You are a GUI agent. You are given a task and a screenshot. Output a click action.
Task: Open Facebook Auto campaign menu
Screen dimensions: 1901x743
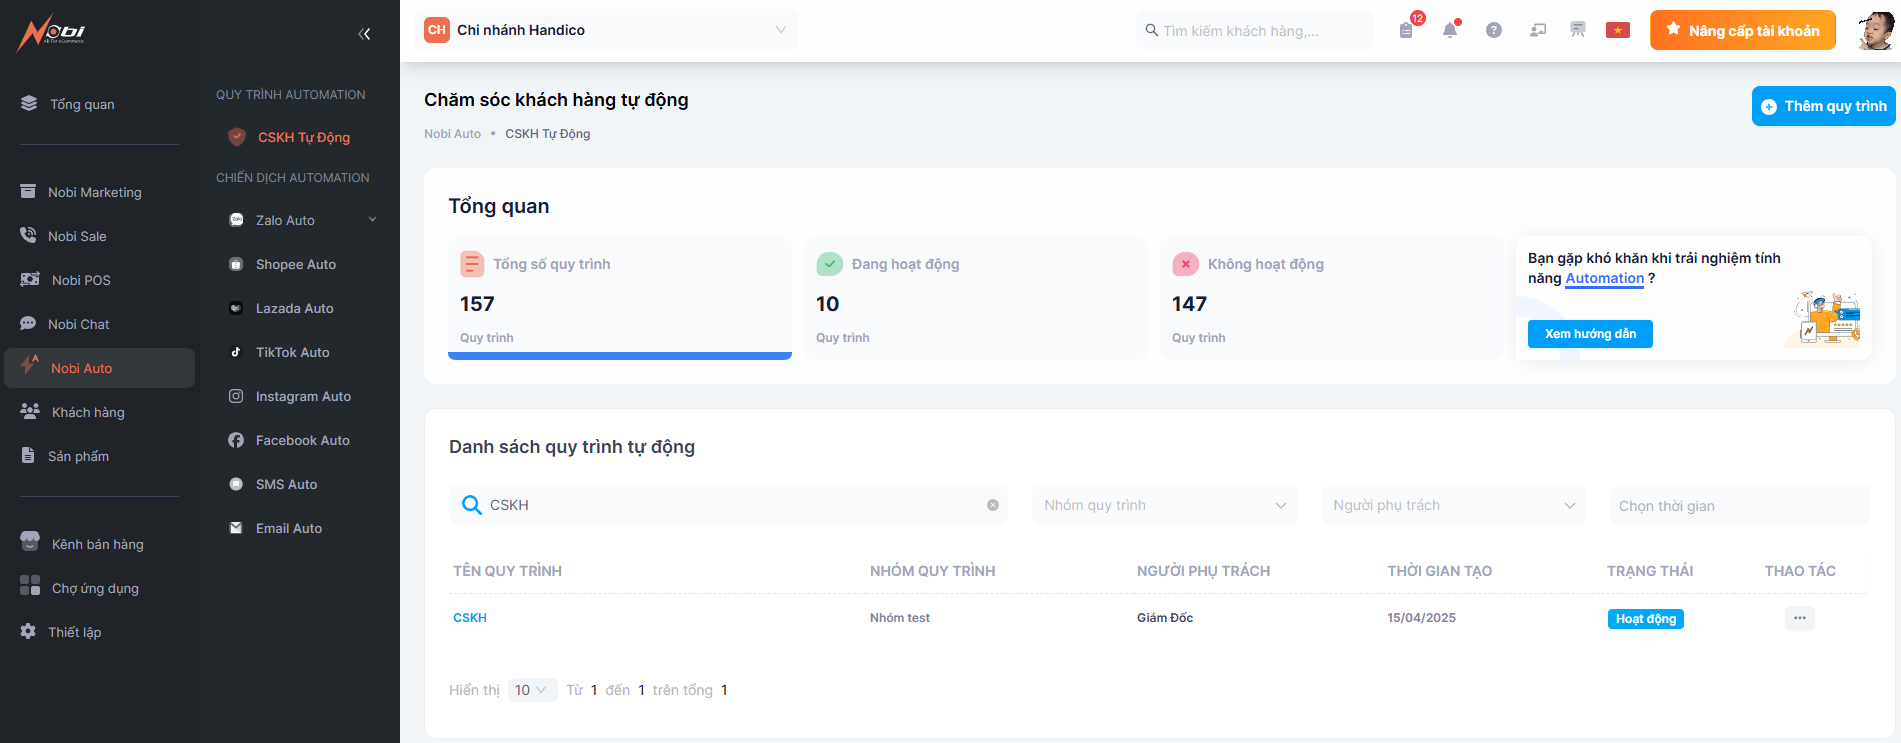pos(302,440)
